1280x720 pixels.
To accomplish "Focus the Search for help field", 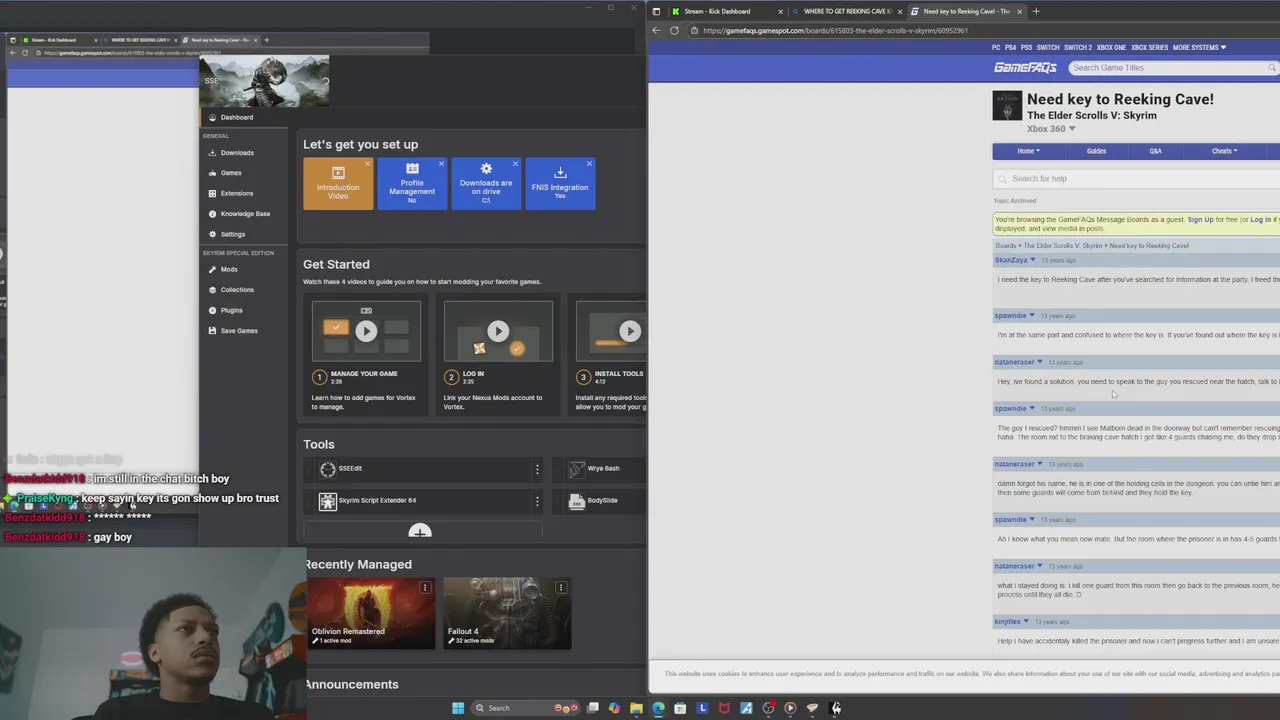I will (1138, 179).
